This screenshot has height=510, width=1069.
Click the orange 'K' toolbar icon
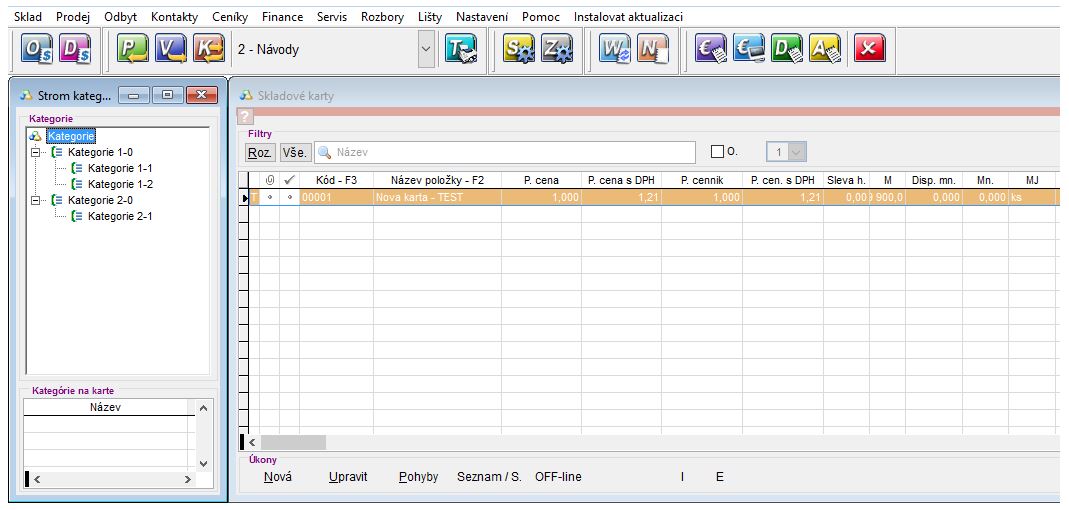(208, 49)
